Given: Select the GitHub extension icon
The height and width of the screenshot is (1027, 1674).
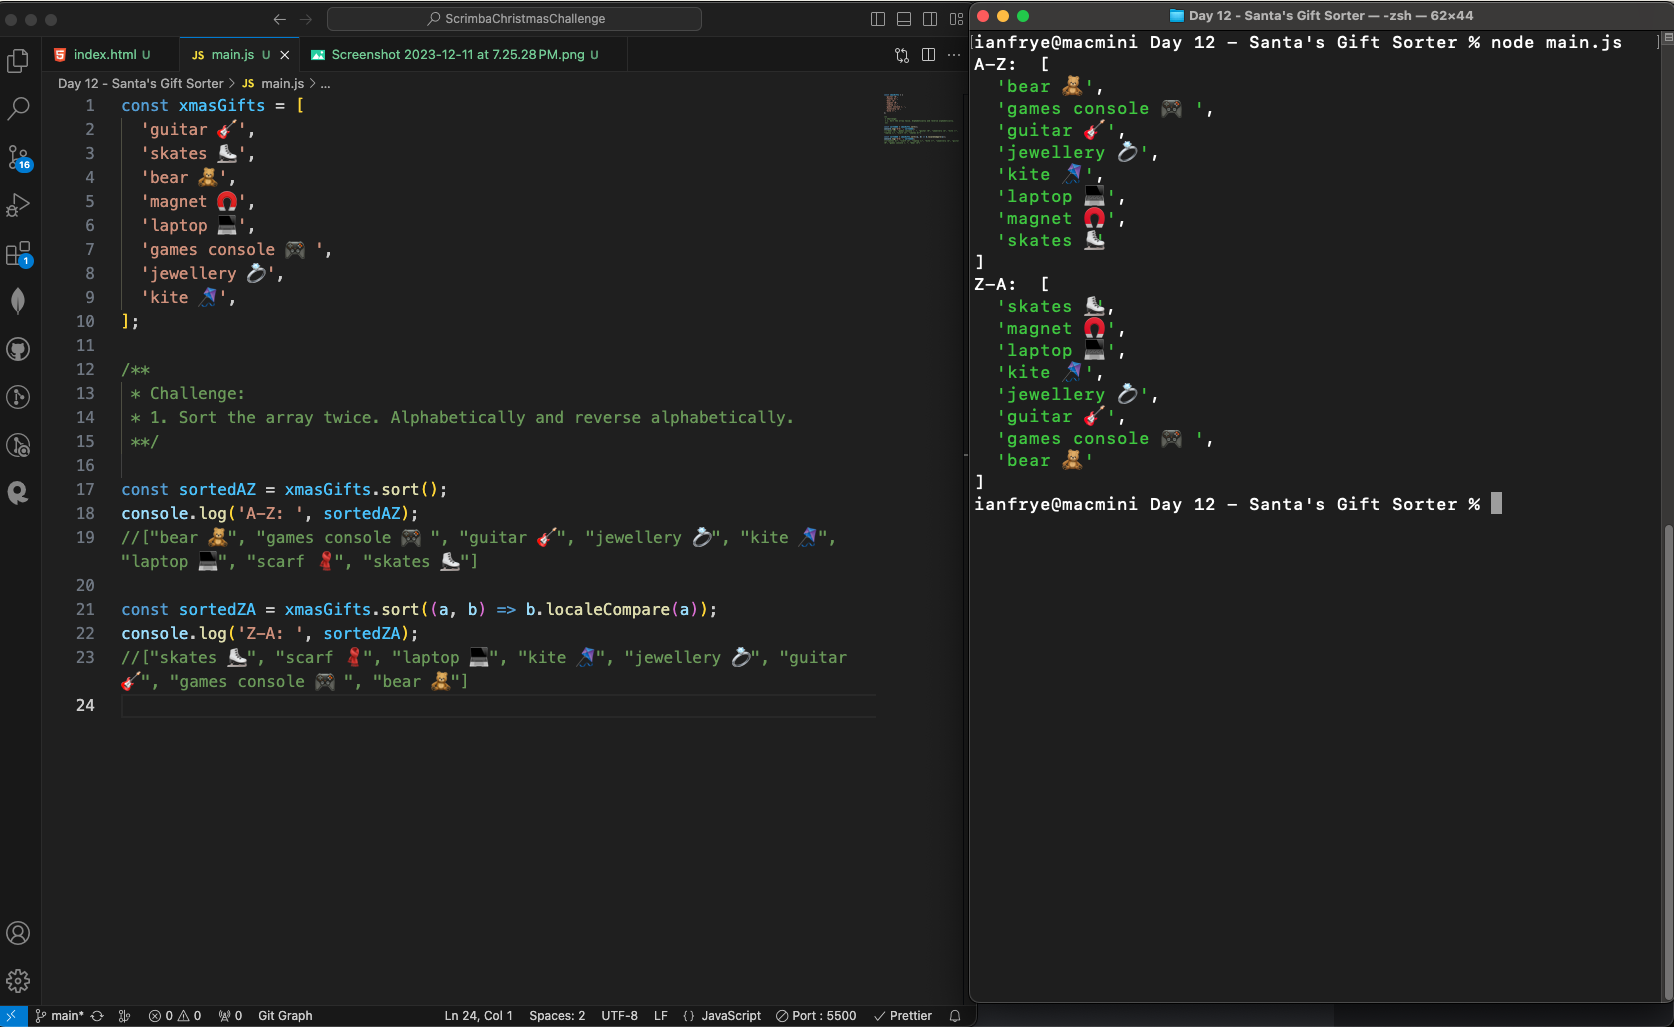Looking at the screenshot, I should pyautogui.click(x=18, y=349).
